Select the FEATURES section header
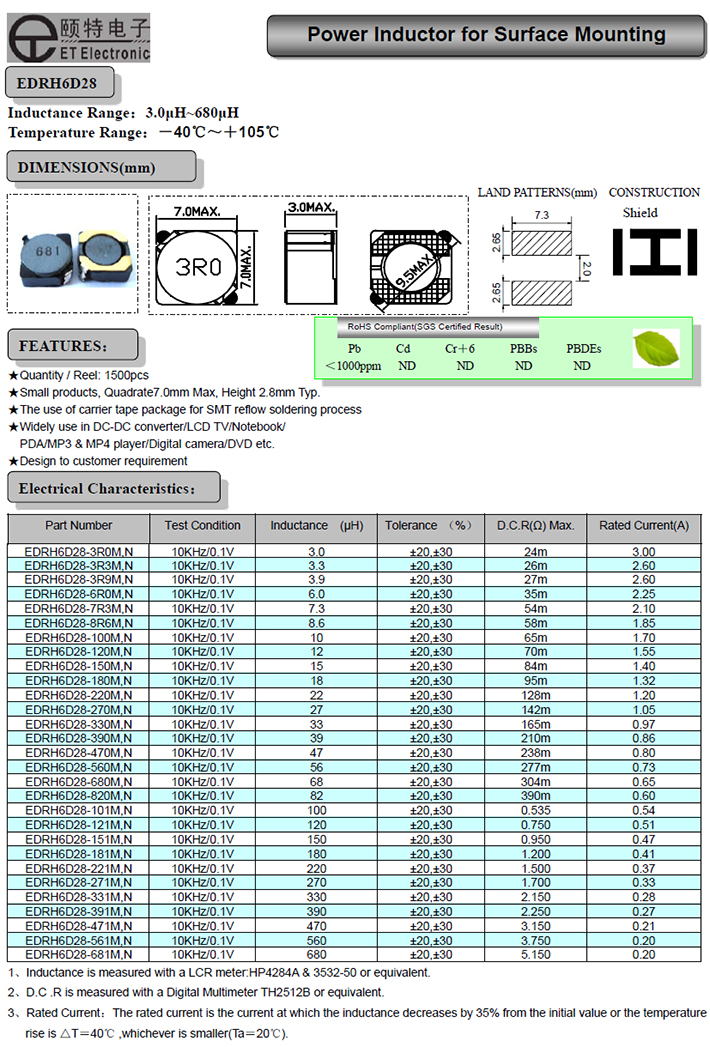This screenshot has width=710, height=1047. [69, 345]
